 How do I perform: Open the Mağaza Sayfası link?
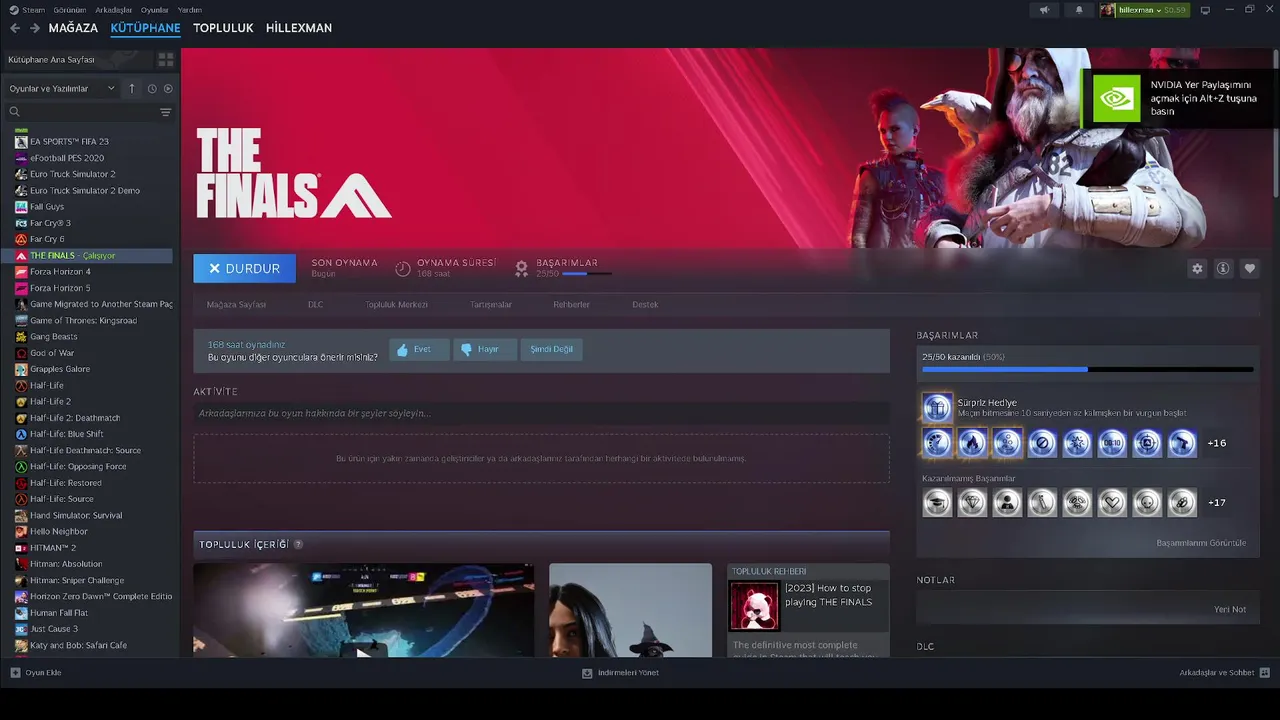coord(236,304)
